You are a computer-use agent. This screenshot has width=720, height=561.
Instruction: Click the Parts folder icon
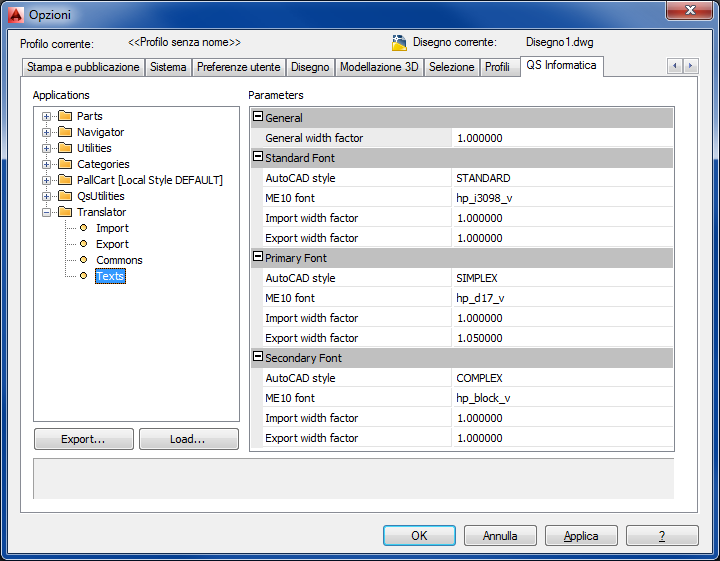click(x=65, y=116)
